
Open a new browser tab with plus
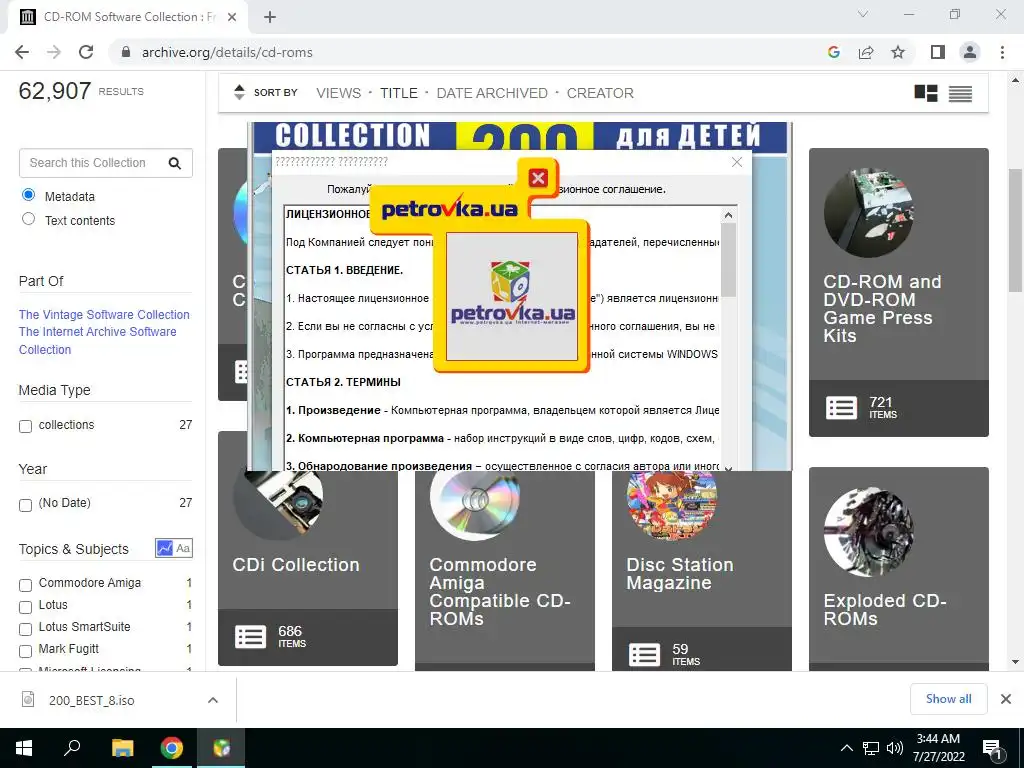pos(270,17)
